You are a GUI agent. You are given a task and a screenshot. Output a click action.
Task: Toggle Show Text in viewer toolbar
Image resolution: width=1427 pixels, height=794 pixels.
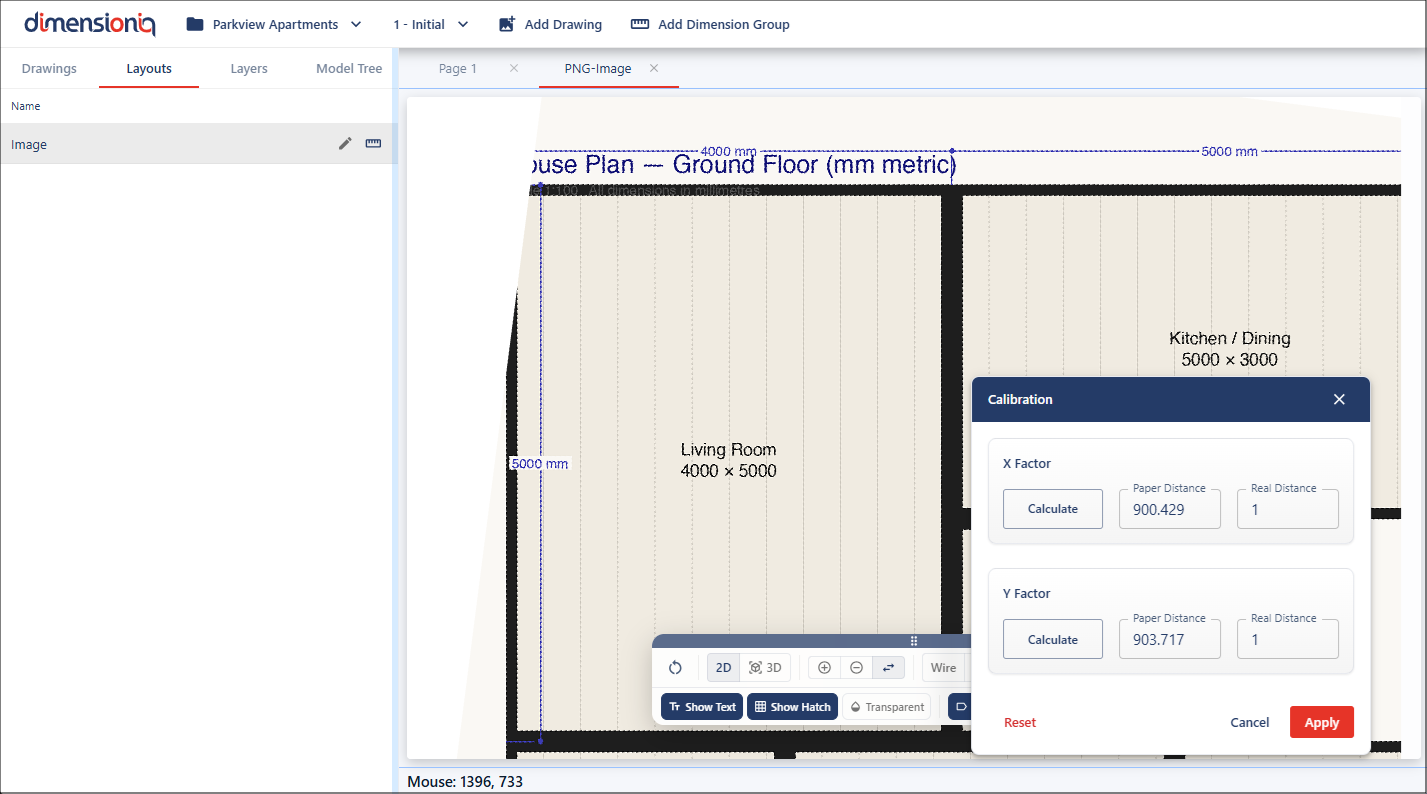click(702, 707)
